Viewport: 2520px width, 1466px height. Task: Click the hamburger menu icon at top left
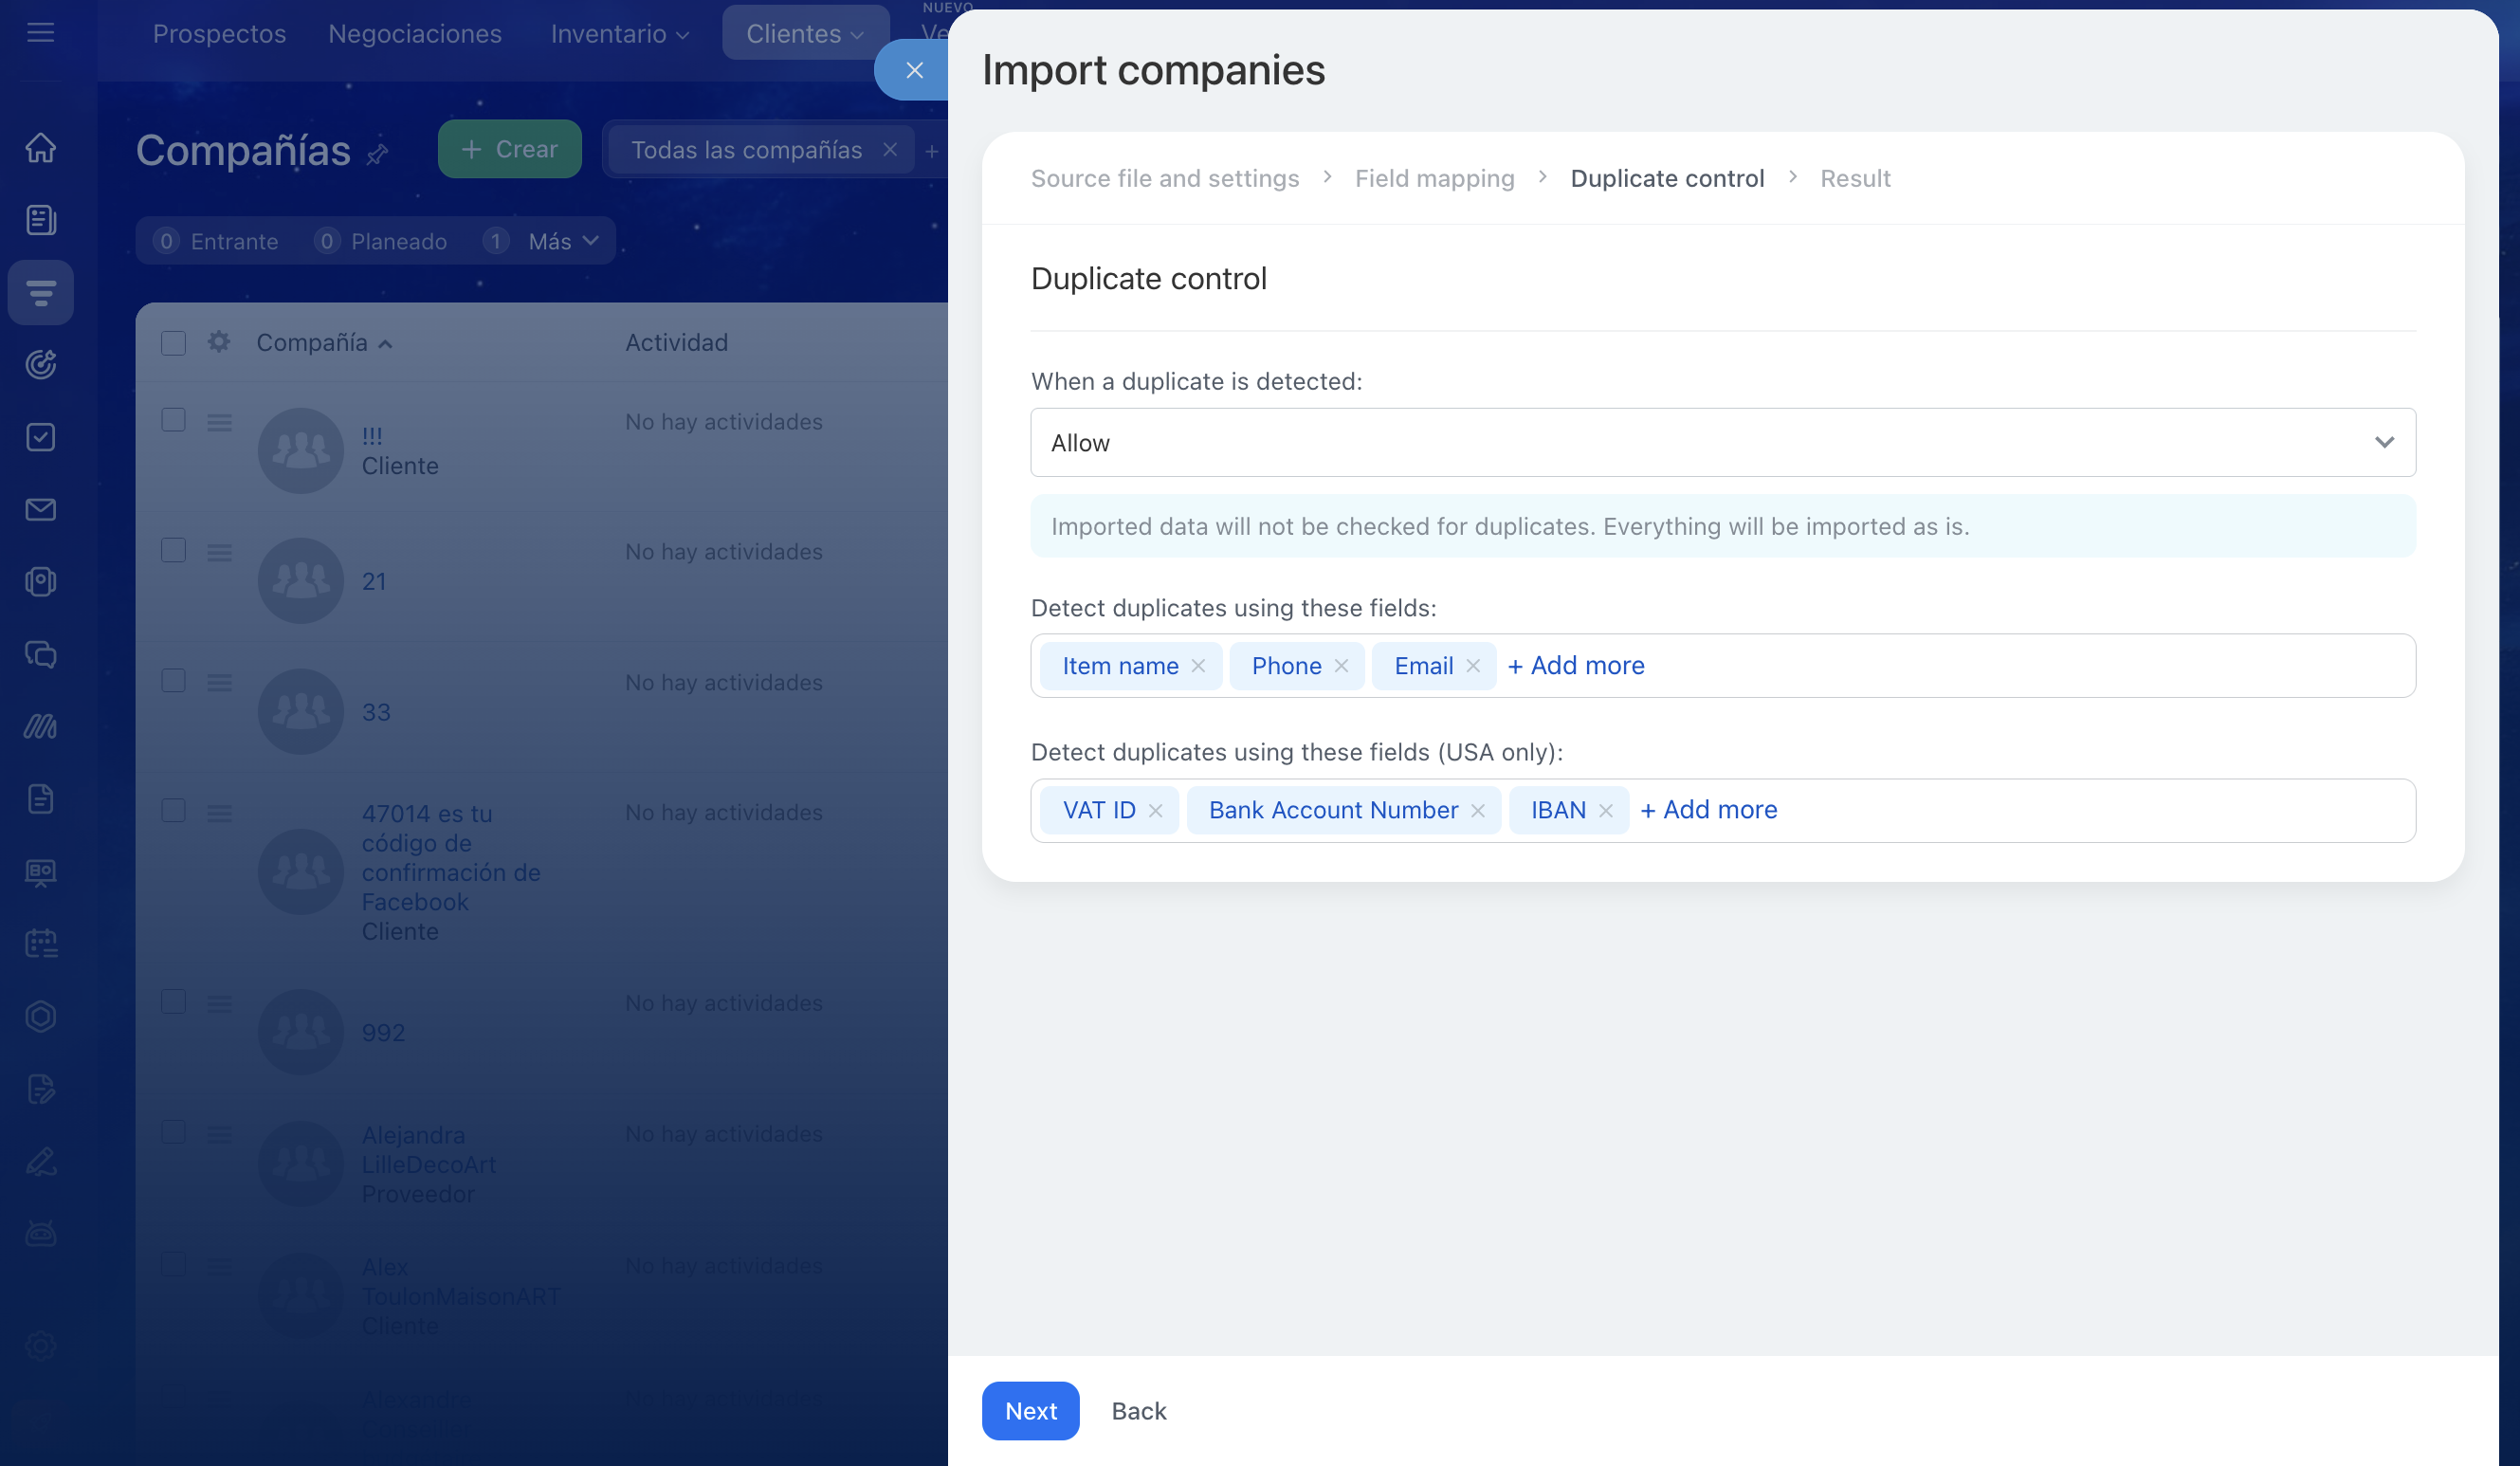click(40, 33)
